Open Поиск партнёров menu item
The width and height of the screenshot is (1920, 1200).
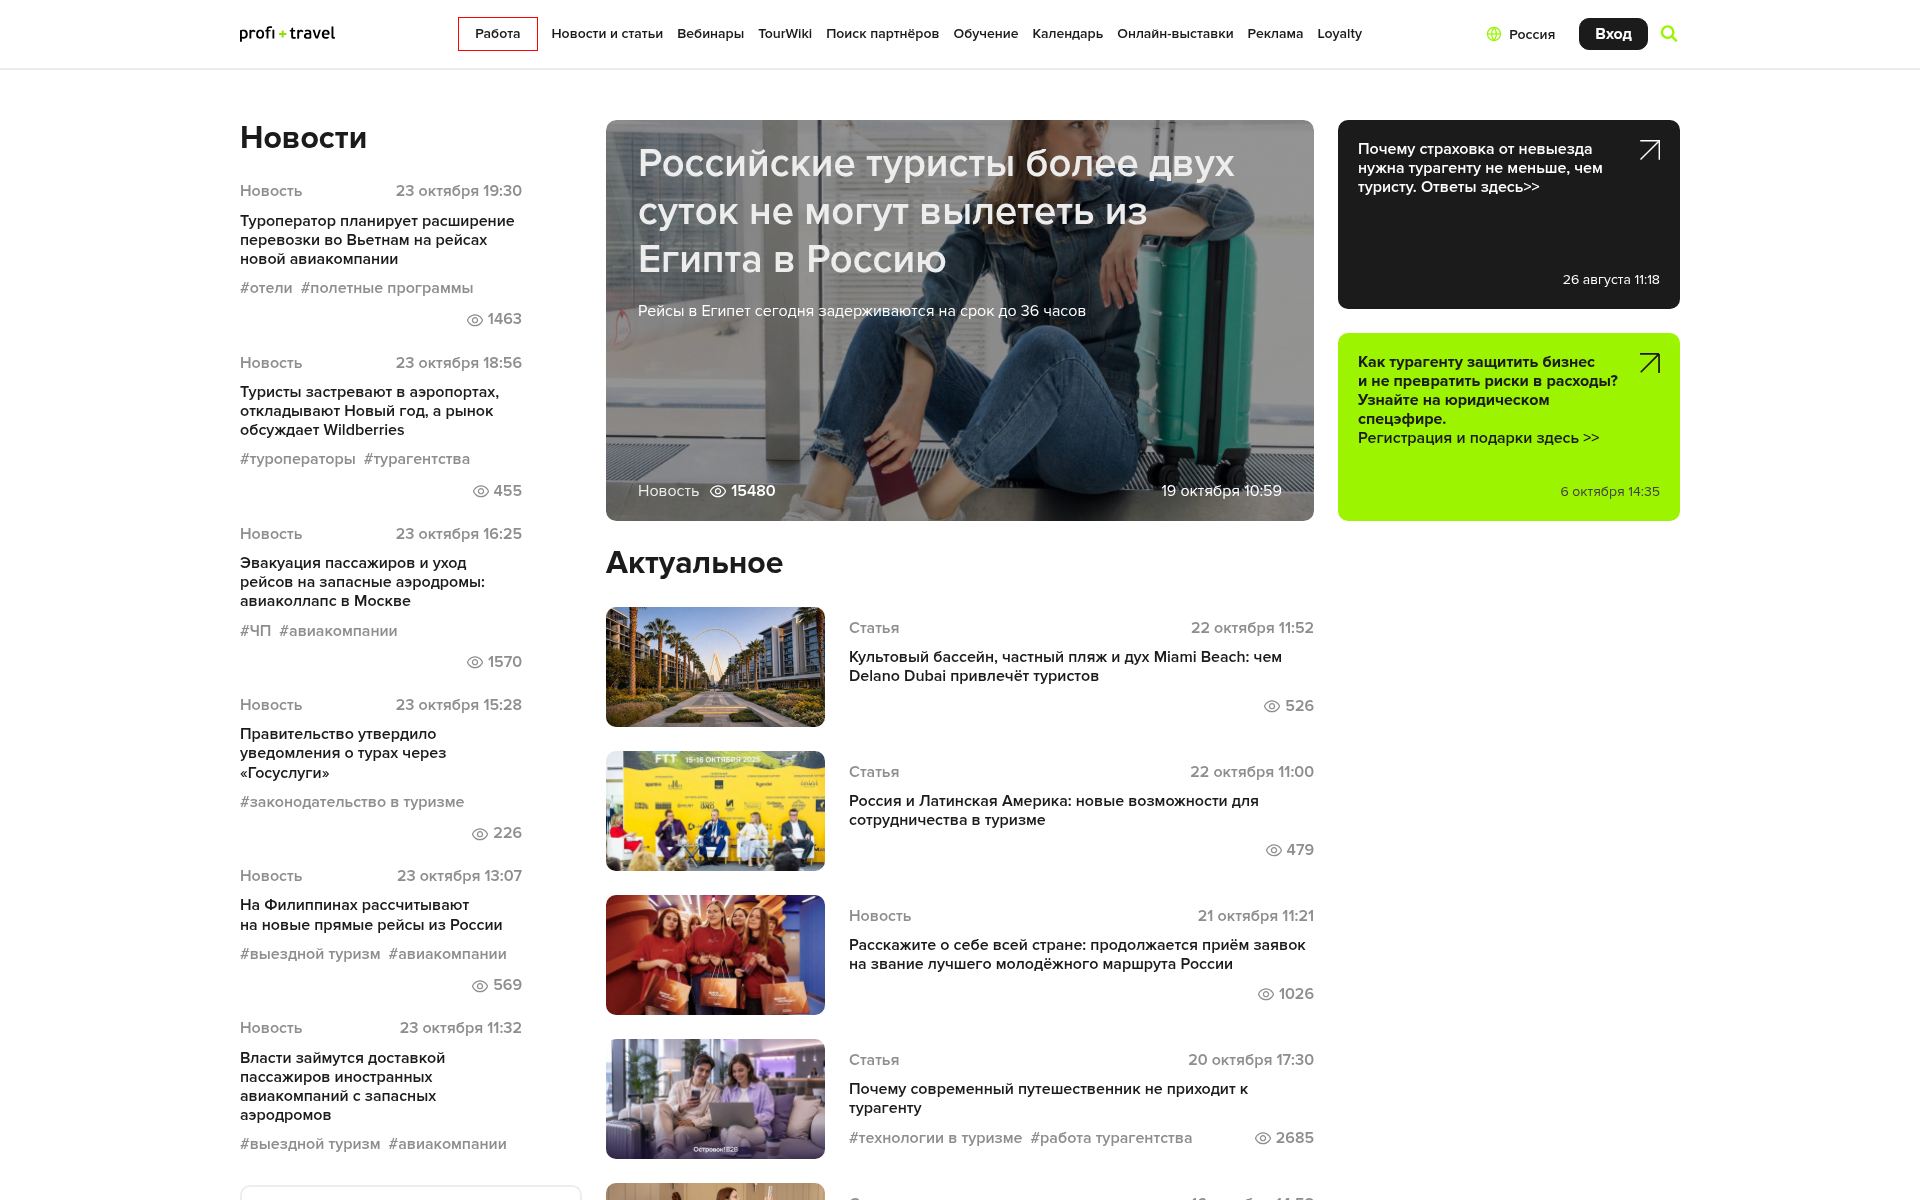882,34
